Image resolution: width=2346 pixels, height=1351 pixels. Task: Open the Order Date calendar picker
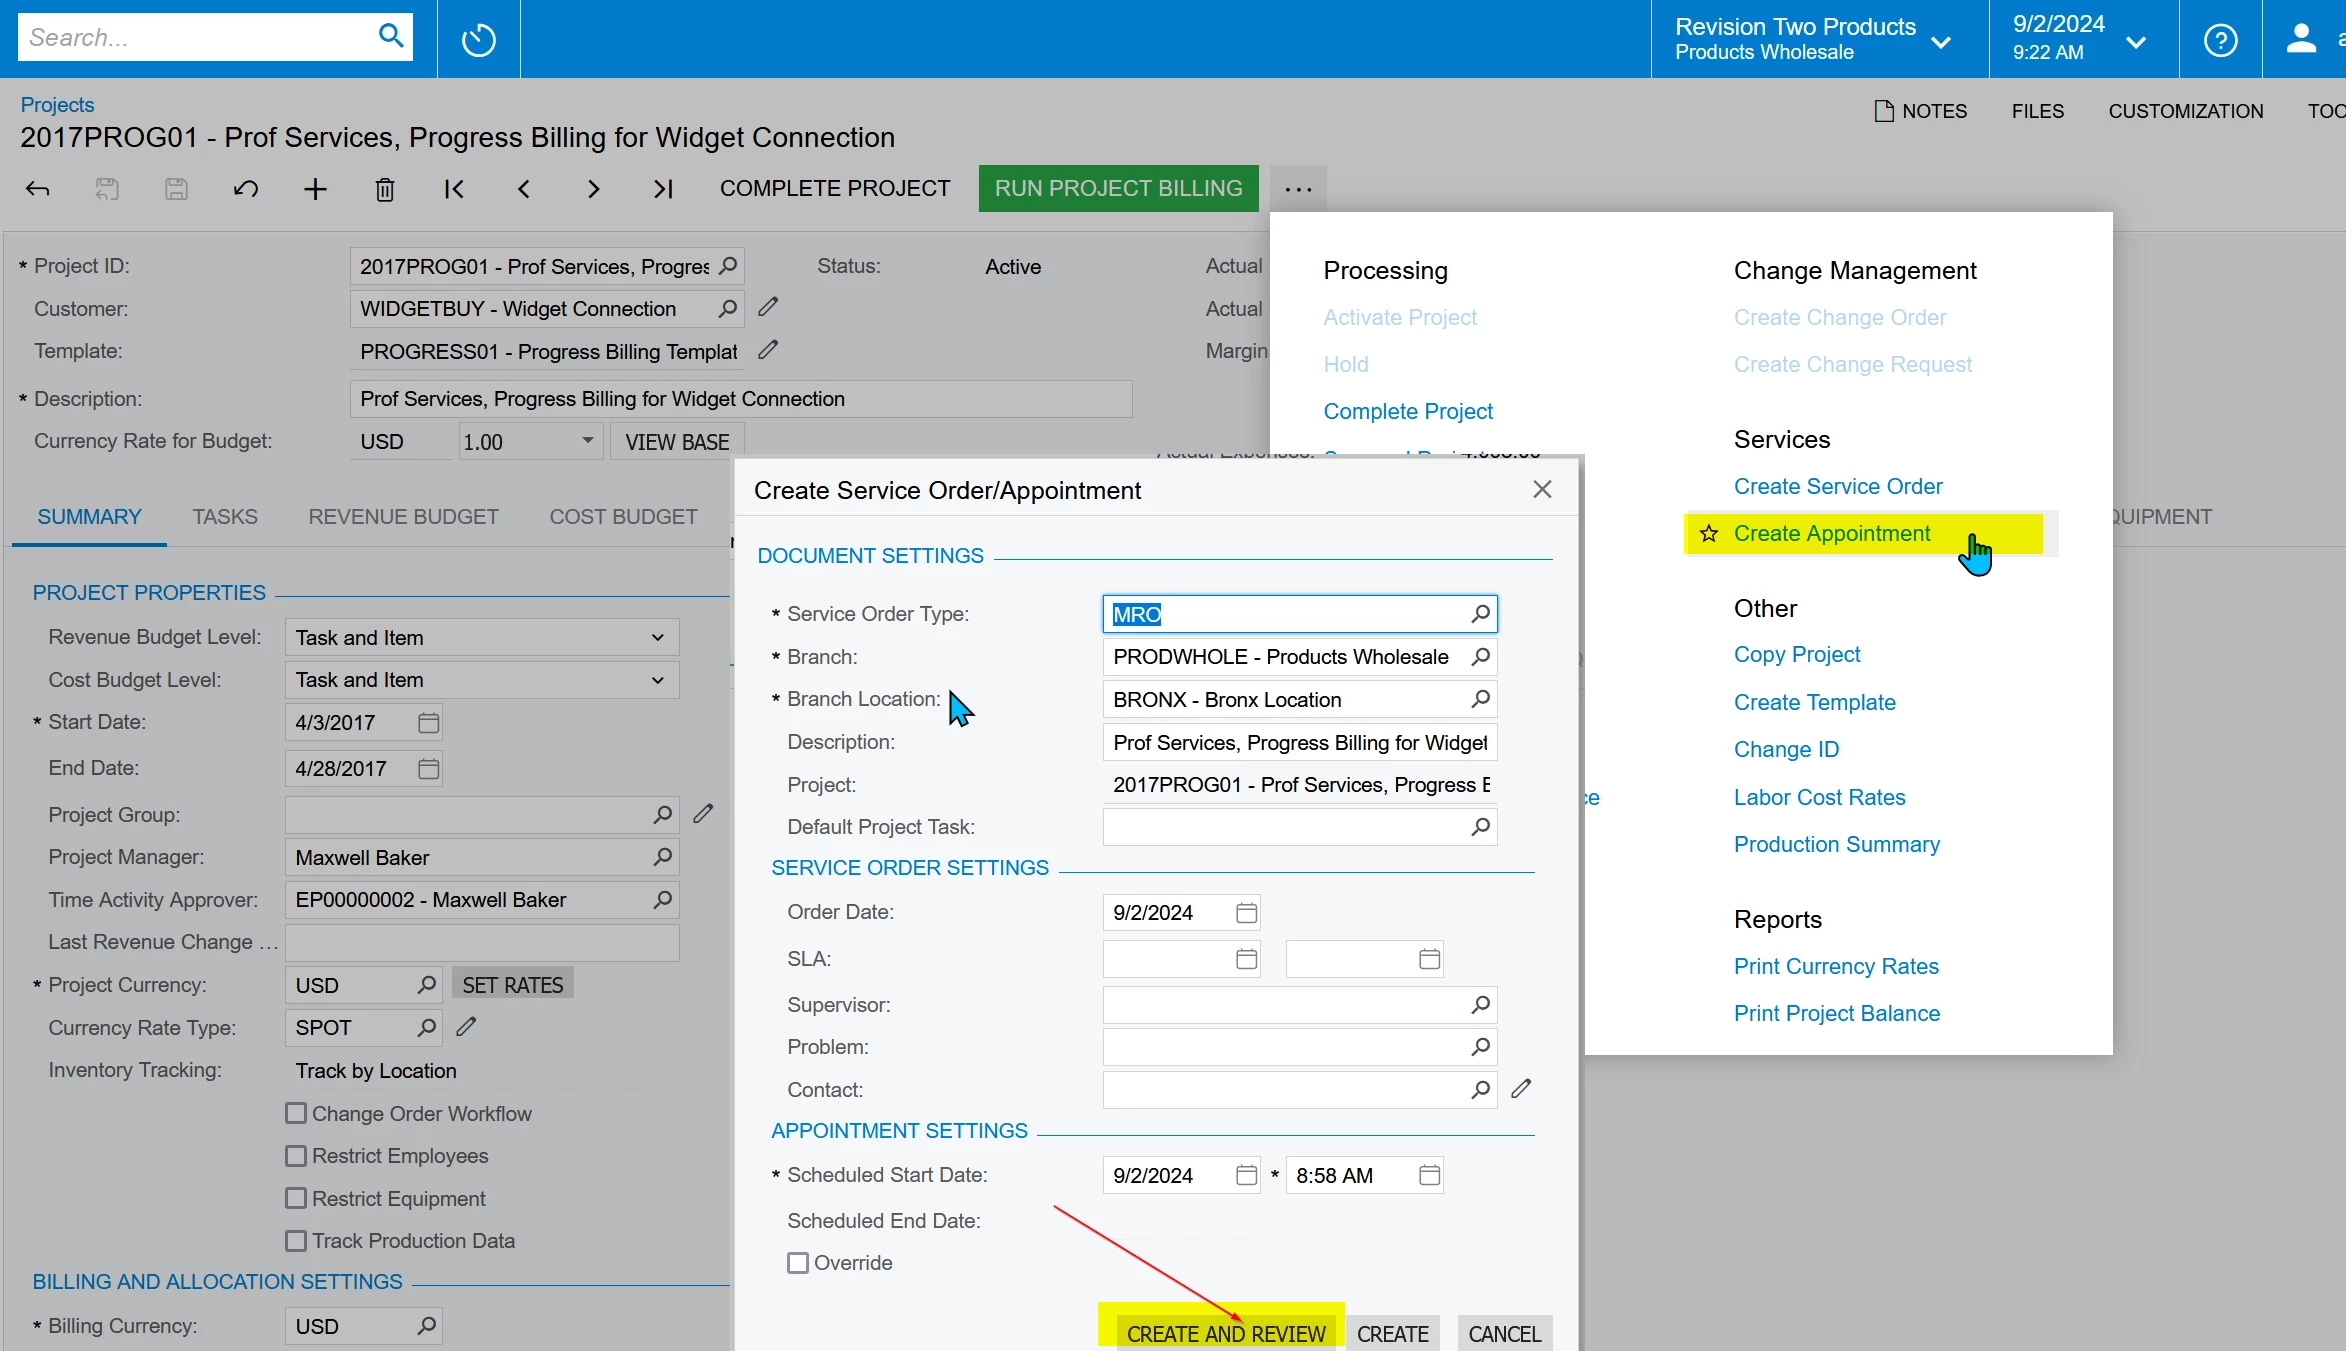[1246, 913]
